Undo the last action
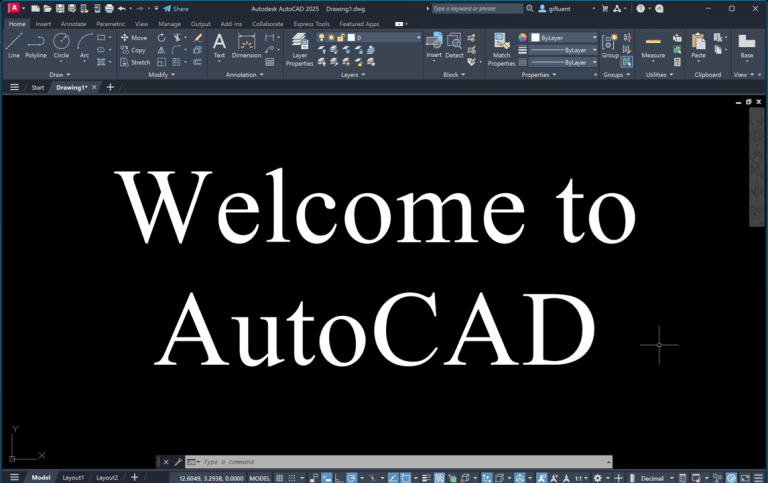The width and height of the screenshot is (768, 483). (x=122, y=8)
